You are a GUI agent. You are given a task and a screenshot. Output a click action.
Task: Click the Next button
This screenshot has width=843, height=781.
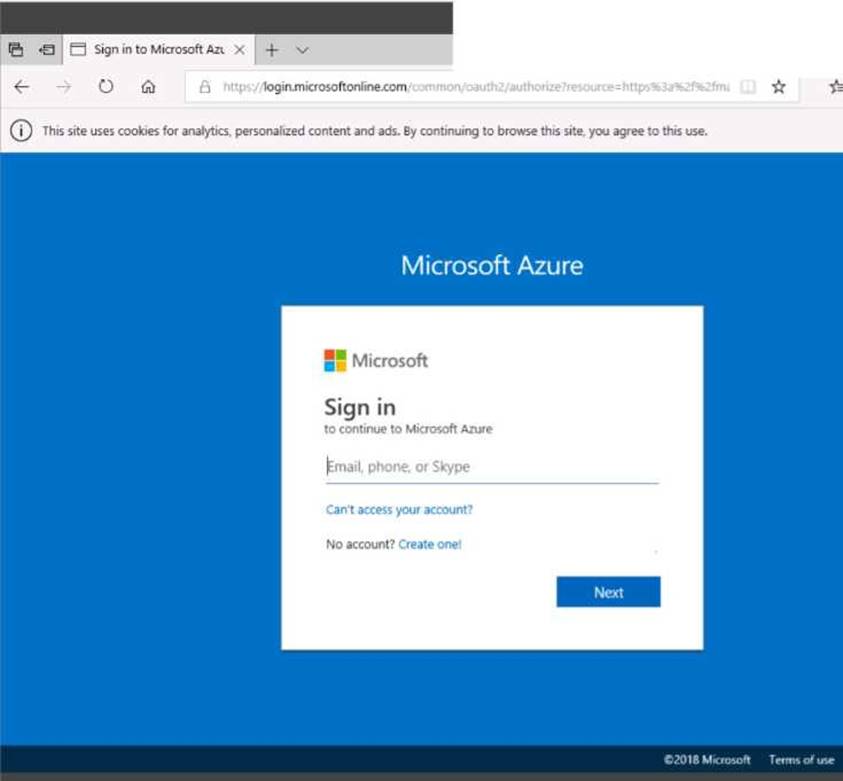609,592
